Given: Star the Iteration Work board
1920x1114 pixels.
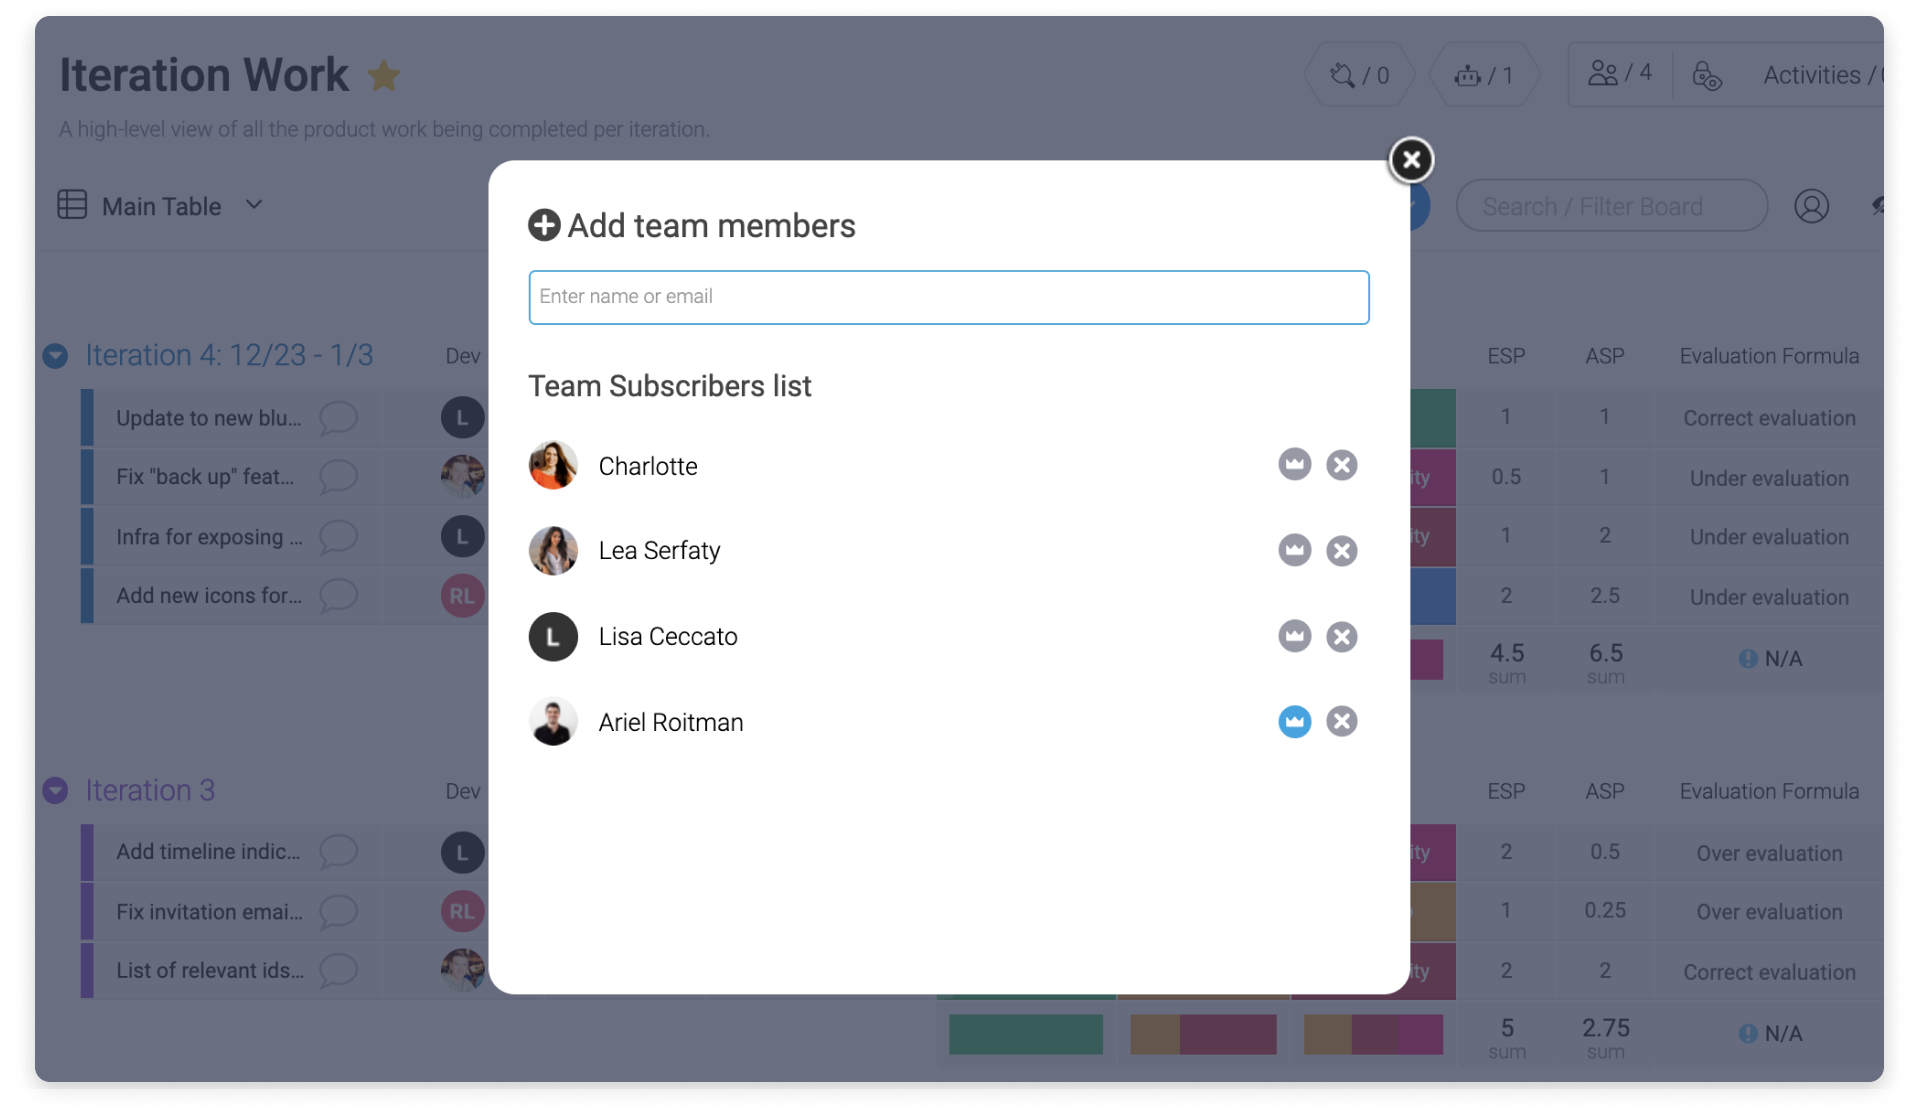Looking at the screenshot, I should [x=384, y=76].
